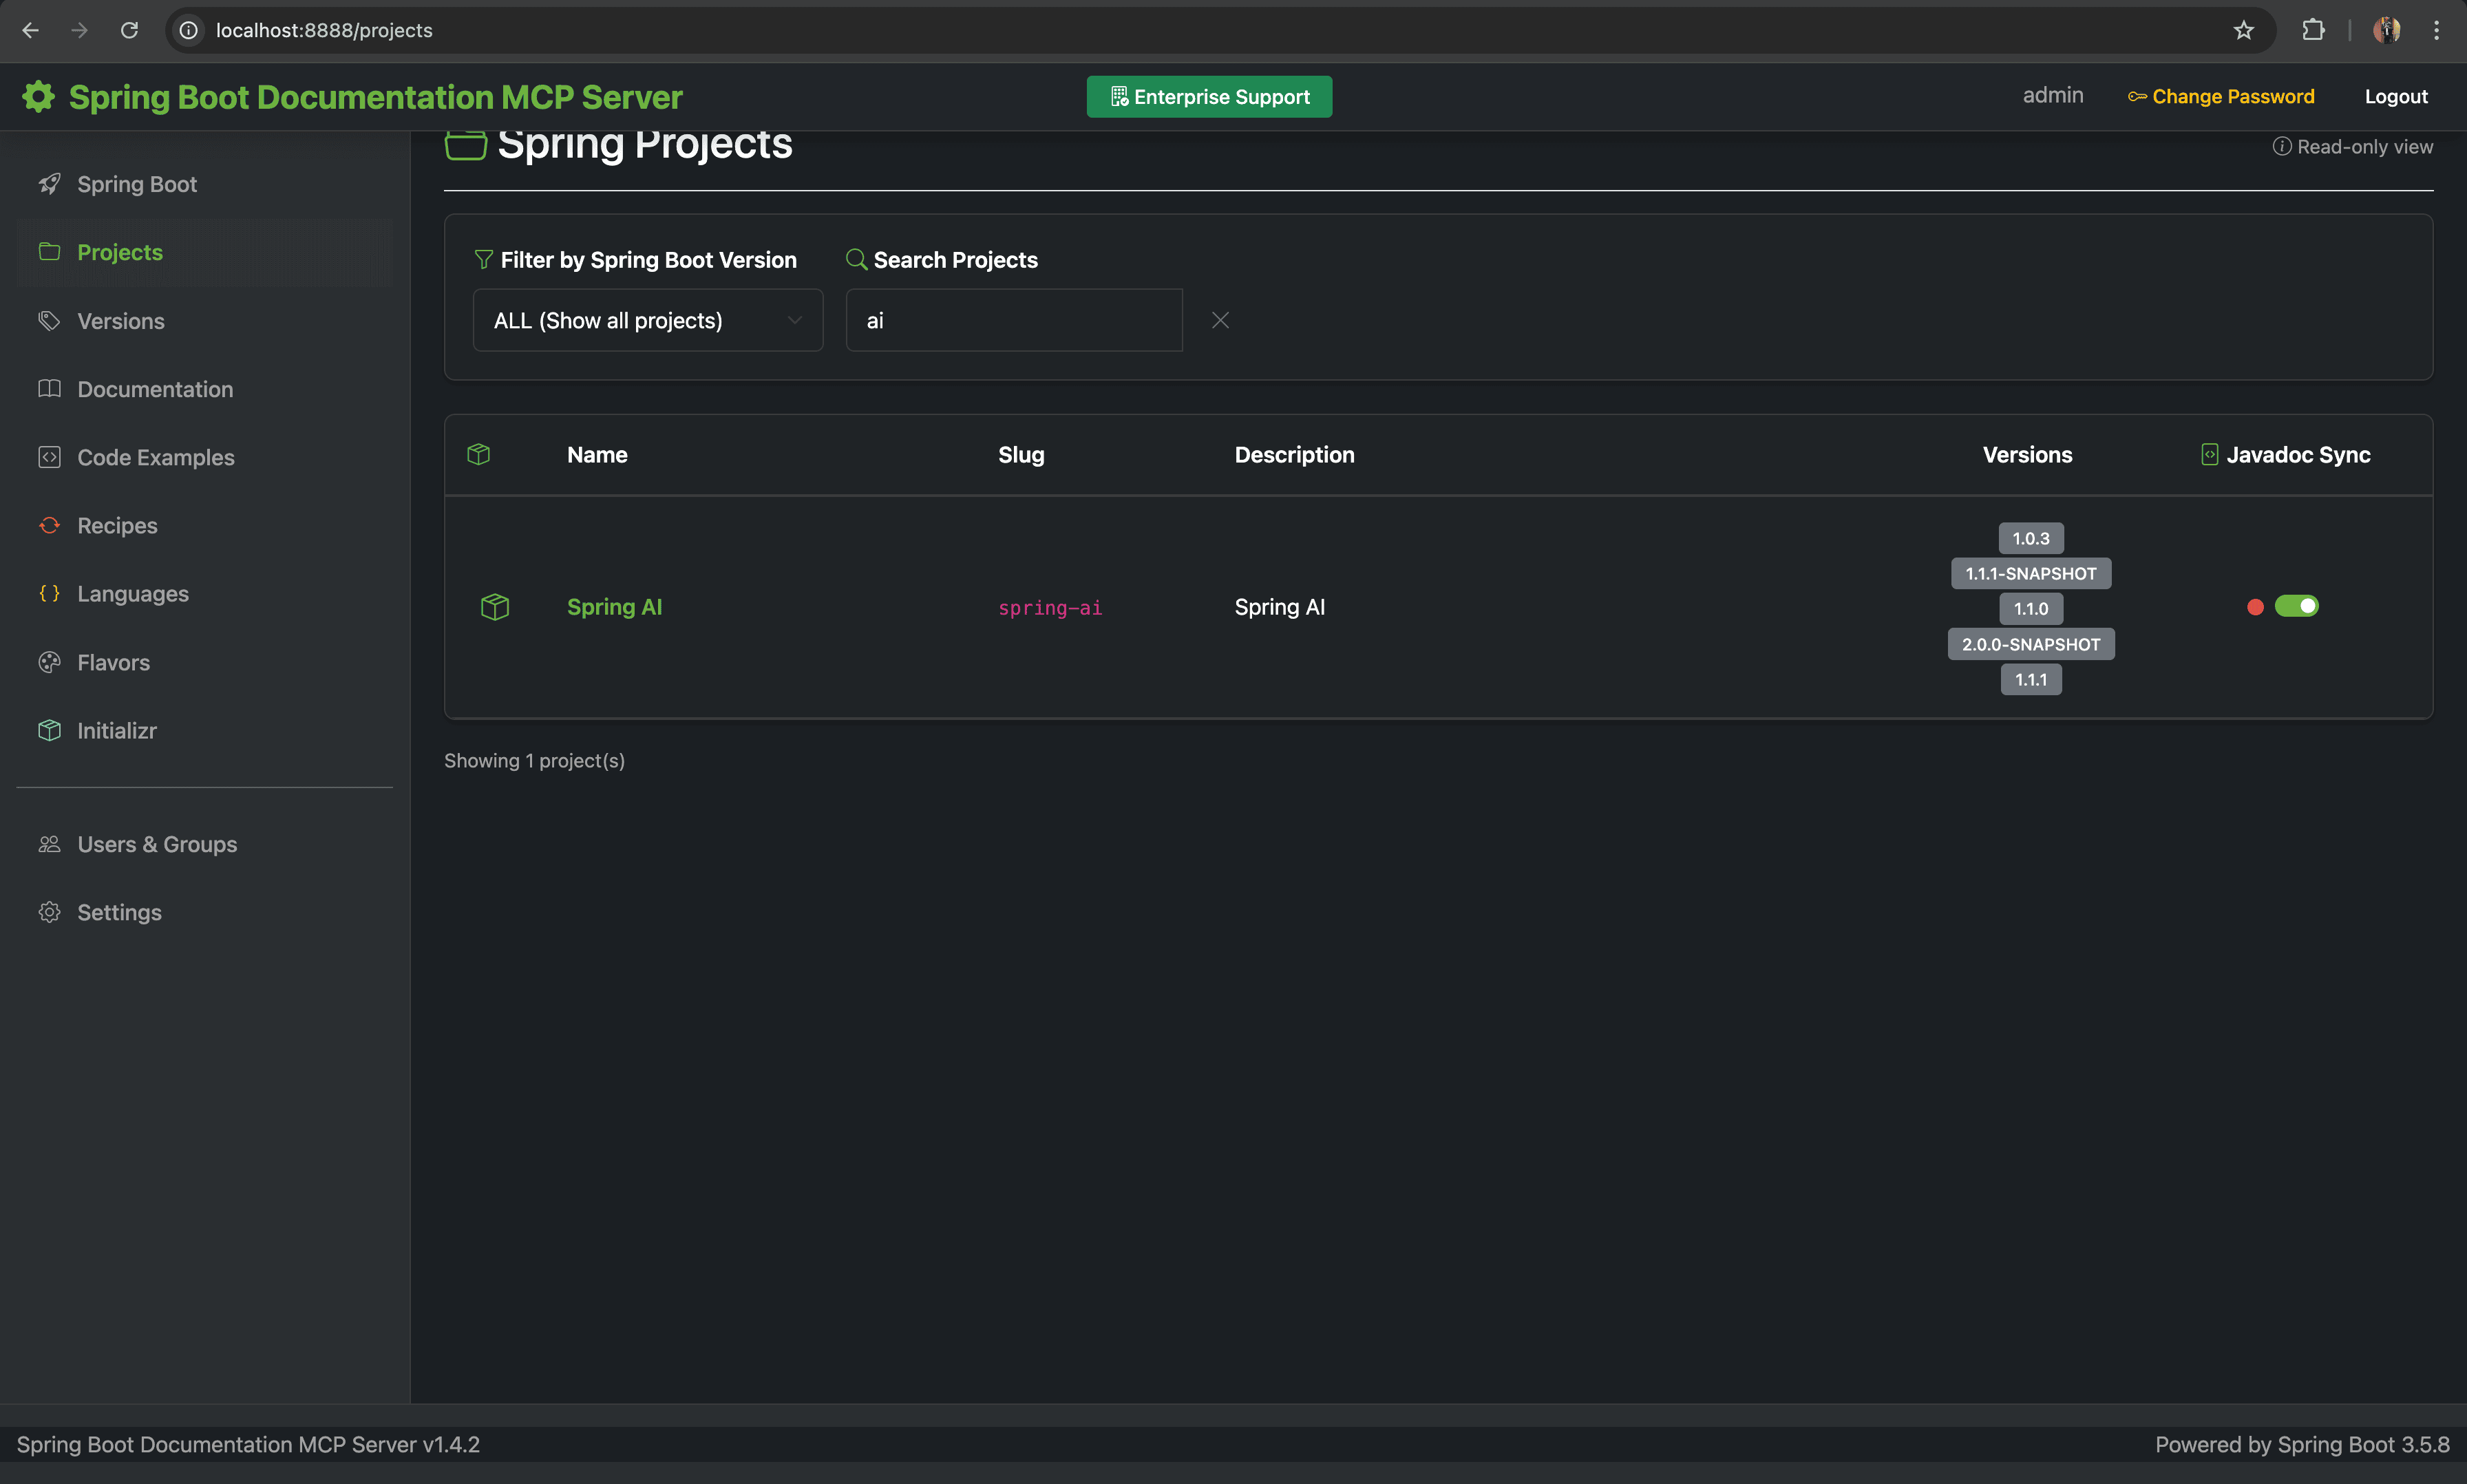Click the Enterprise Support button
The image size is (2467, 1484).
tap(1209, 97)
